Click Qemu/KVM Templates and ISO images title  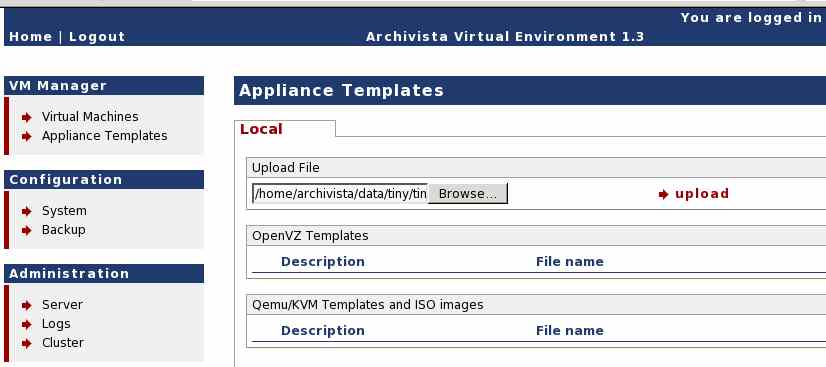(367, 304)
